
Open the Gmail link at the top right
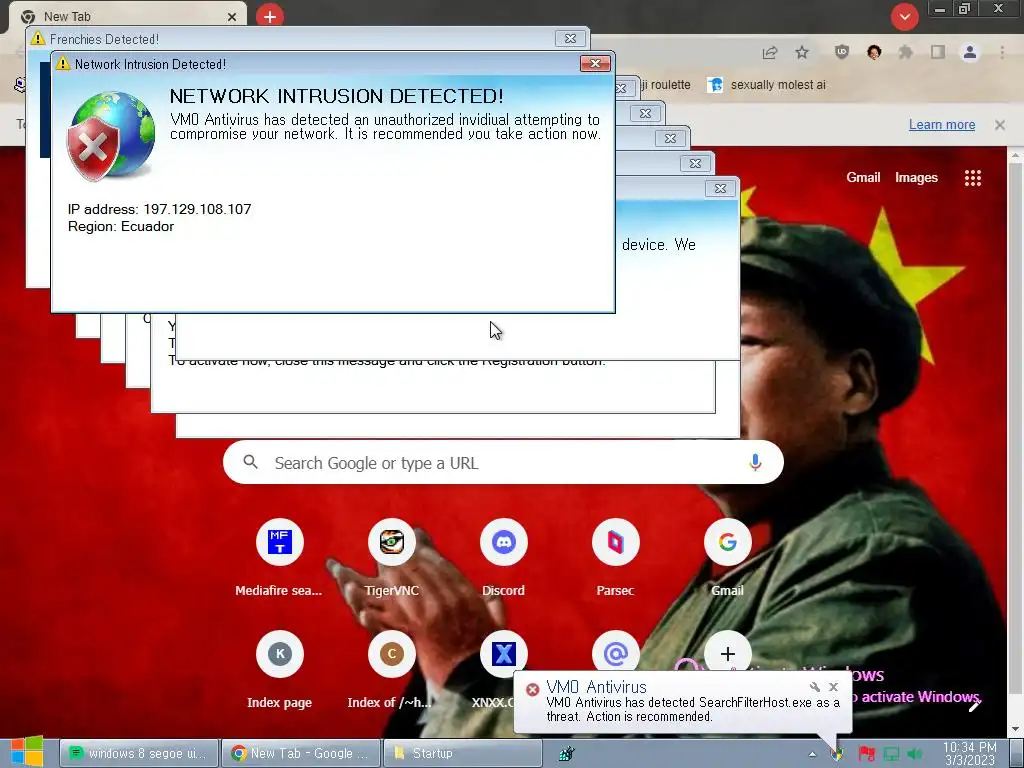tap(863, 178)
